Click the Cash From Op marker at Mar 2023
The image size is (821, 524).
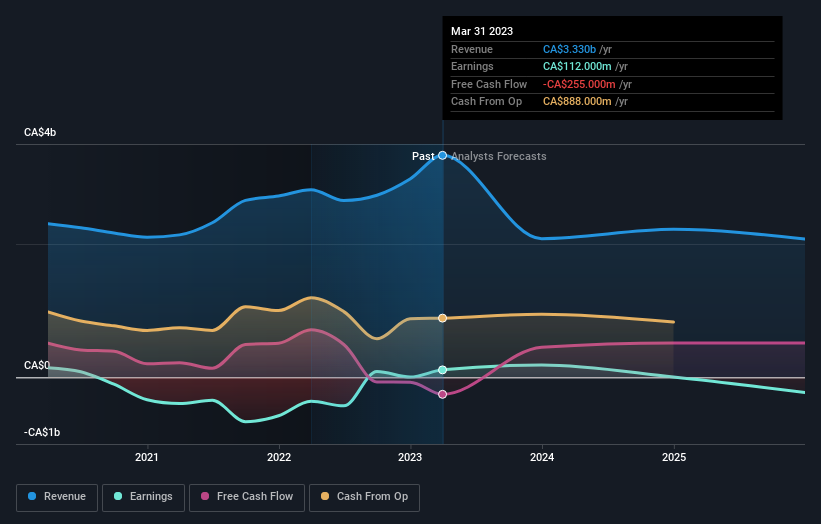click(442, 318)
